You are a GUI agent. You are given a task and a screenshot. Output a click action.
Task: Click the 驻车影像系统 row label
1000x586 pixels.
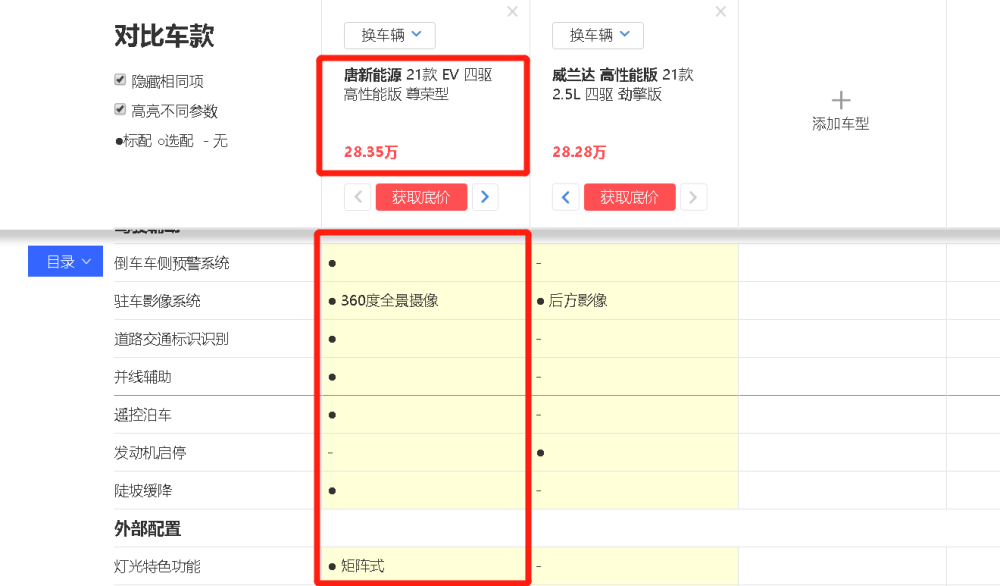point(157,301)
